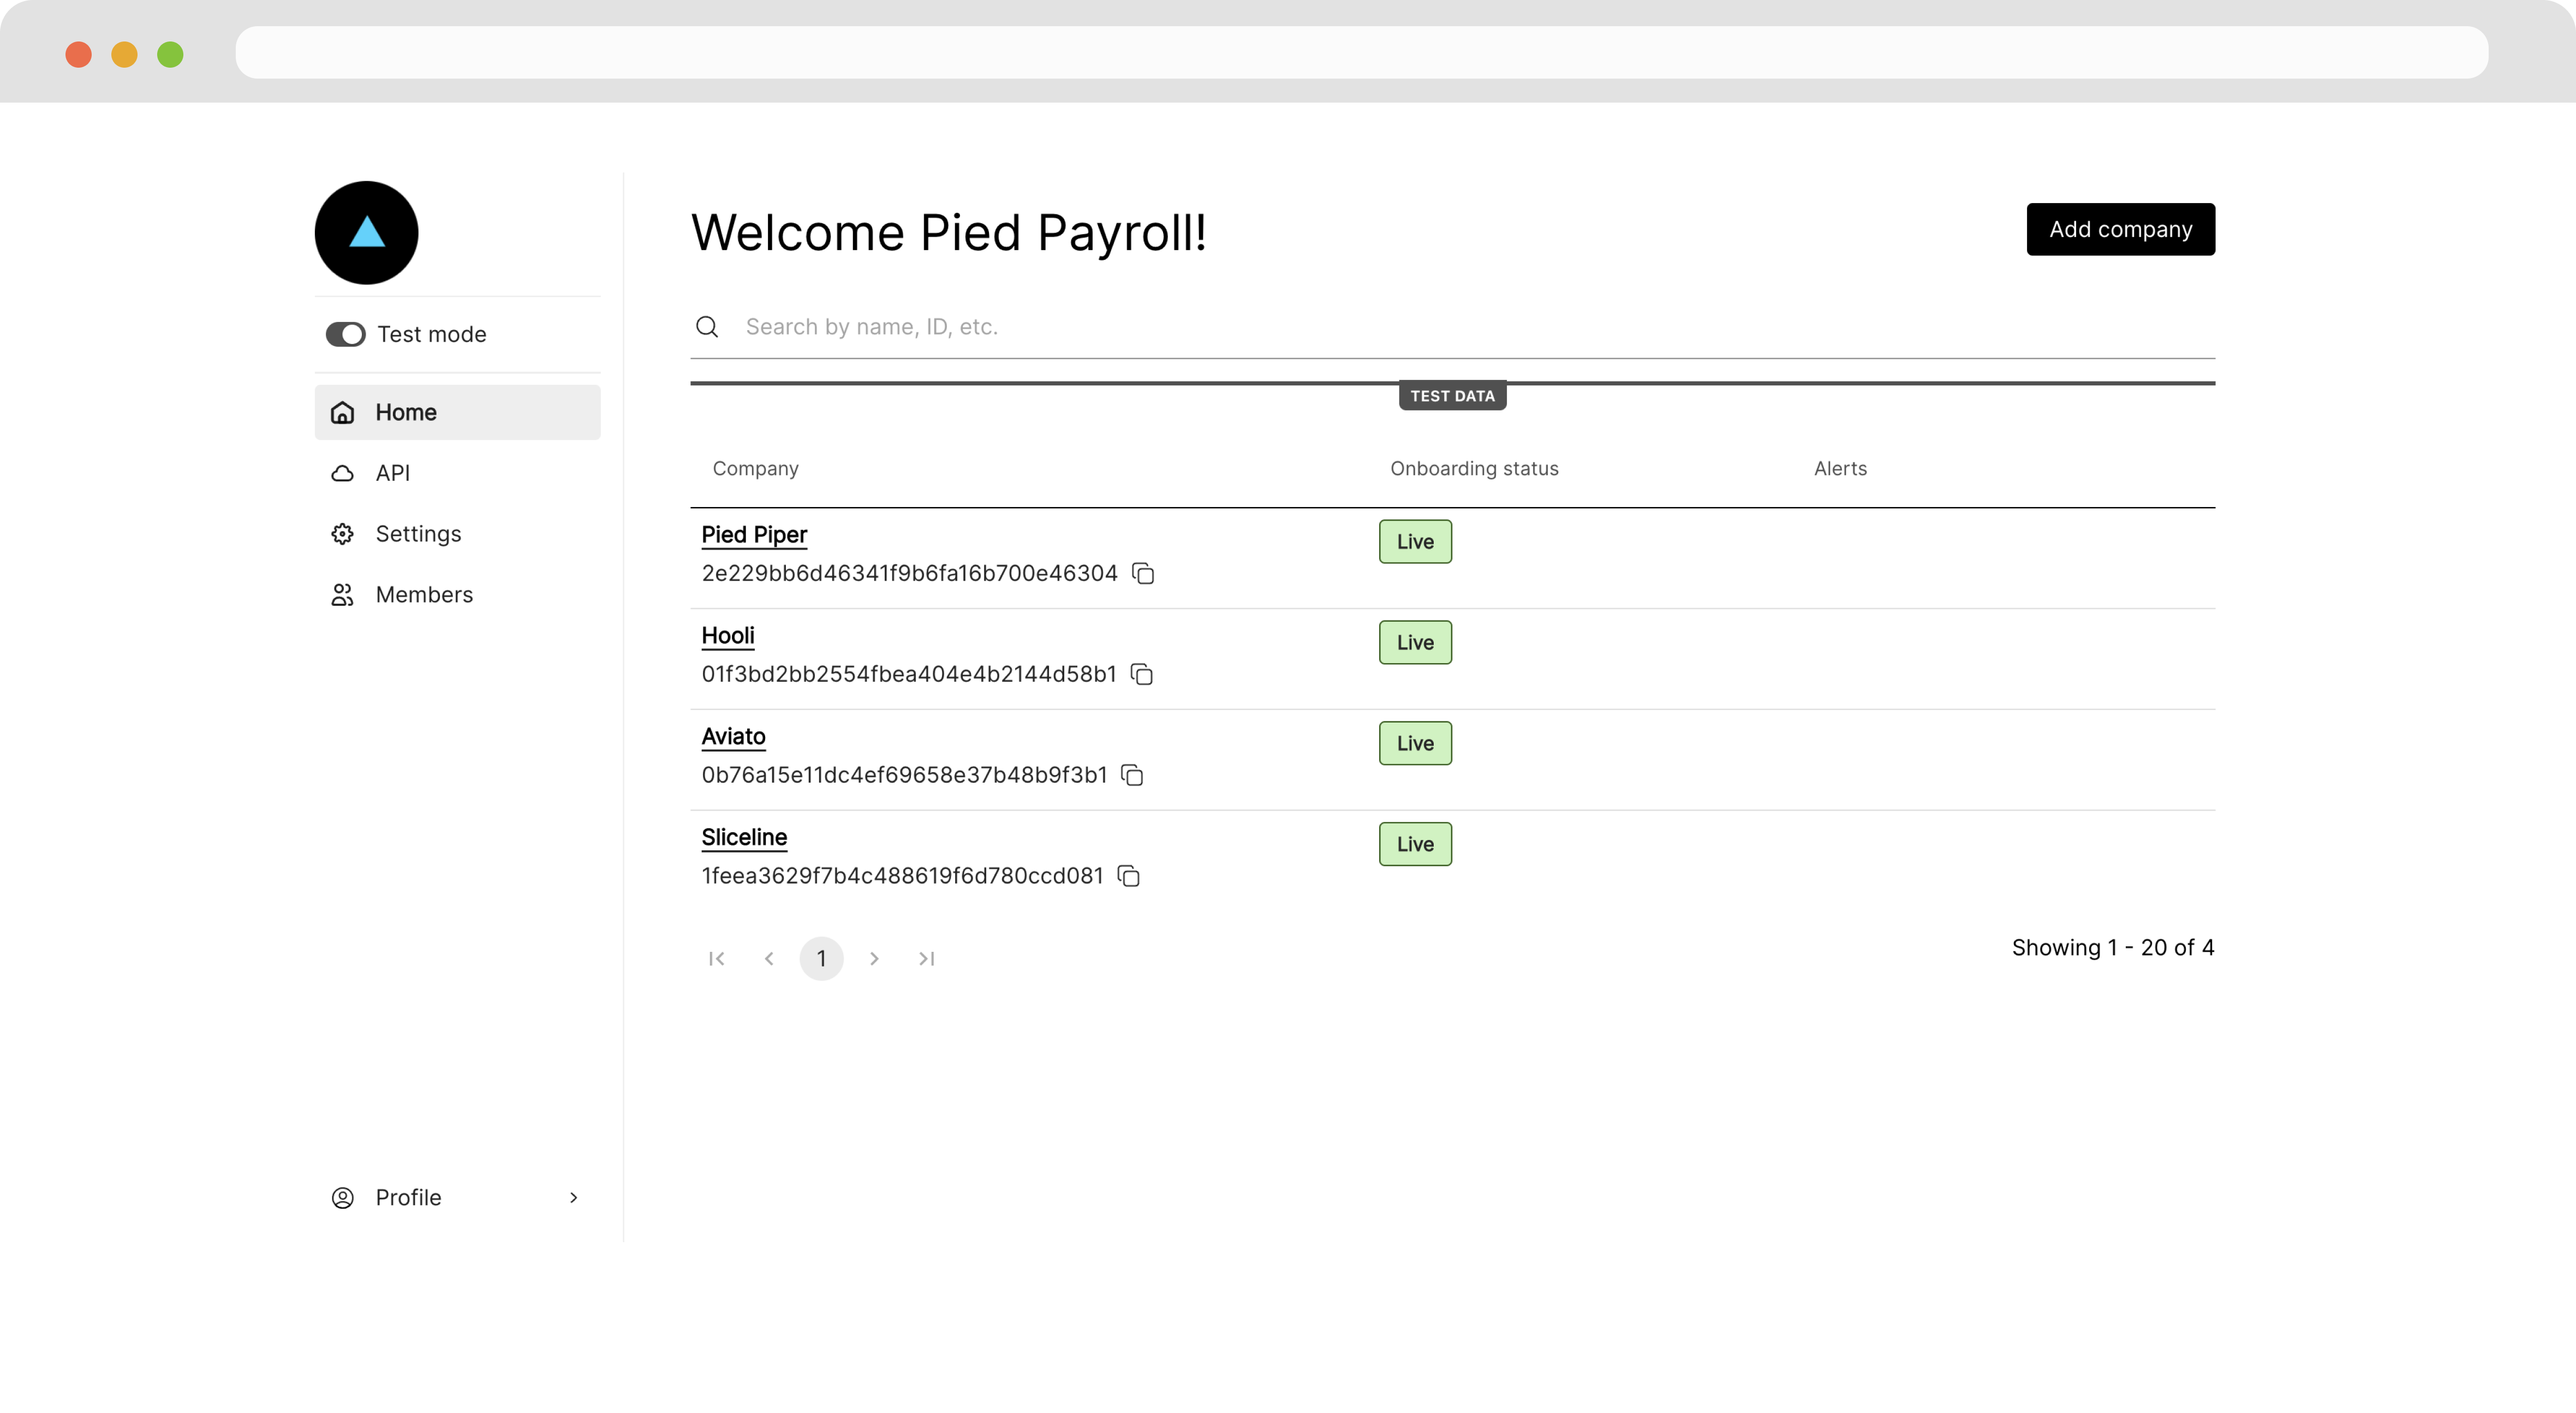Jump to the last page of results
The image size is (2576, 1413).
pos(926,959)
